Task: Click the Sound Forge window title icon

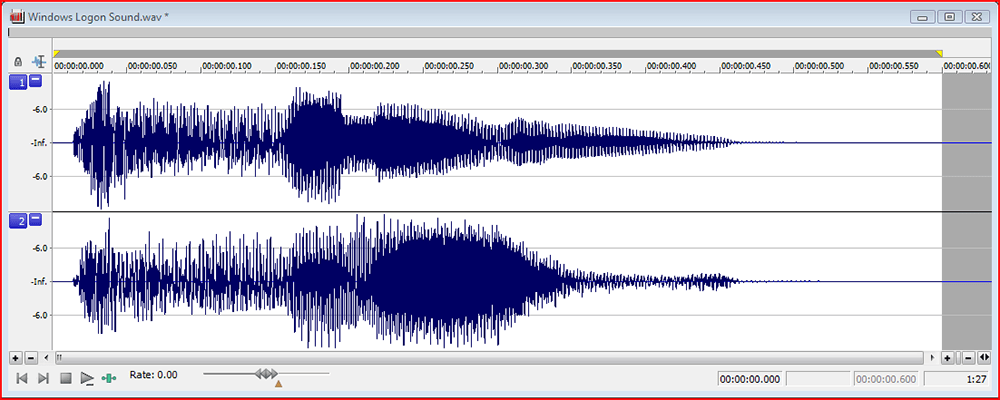Action: click(x=17, y=17)
